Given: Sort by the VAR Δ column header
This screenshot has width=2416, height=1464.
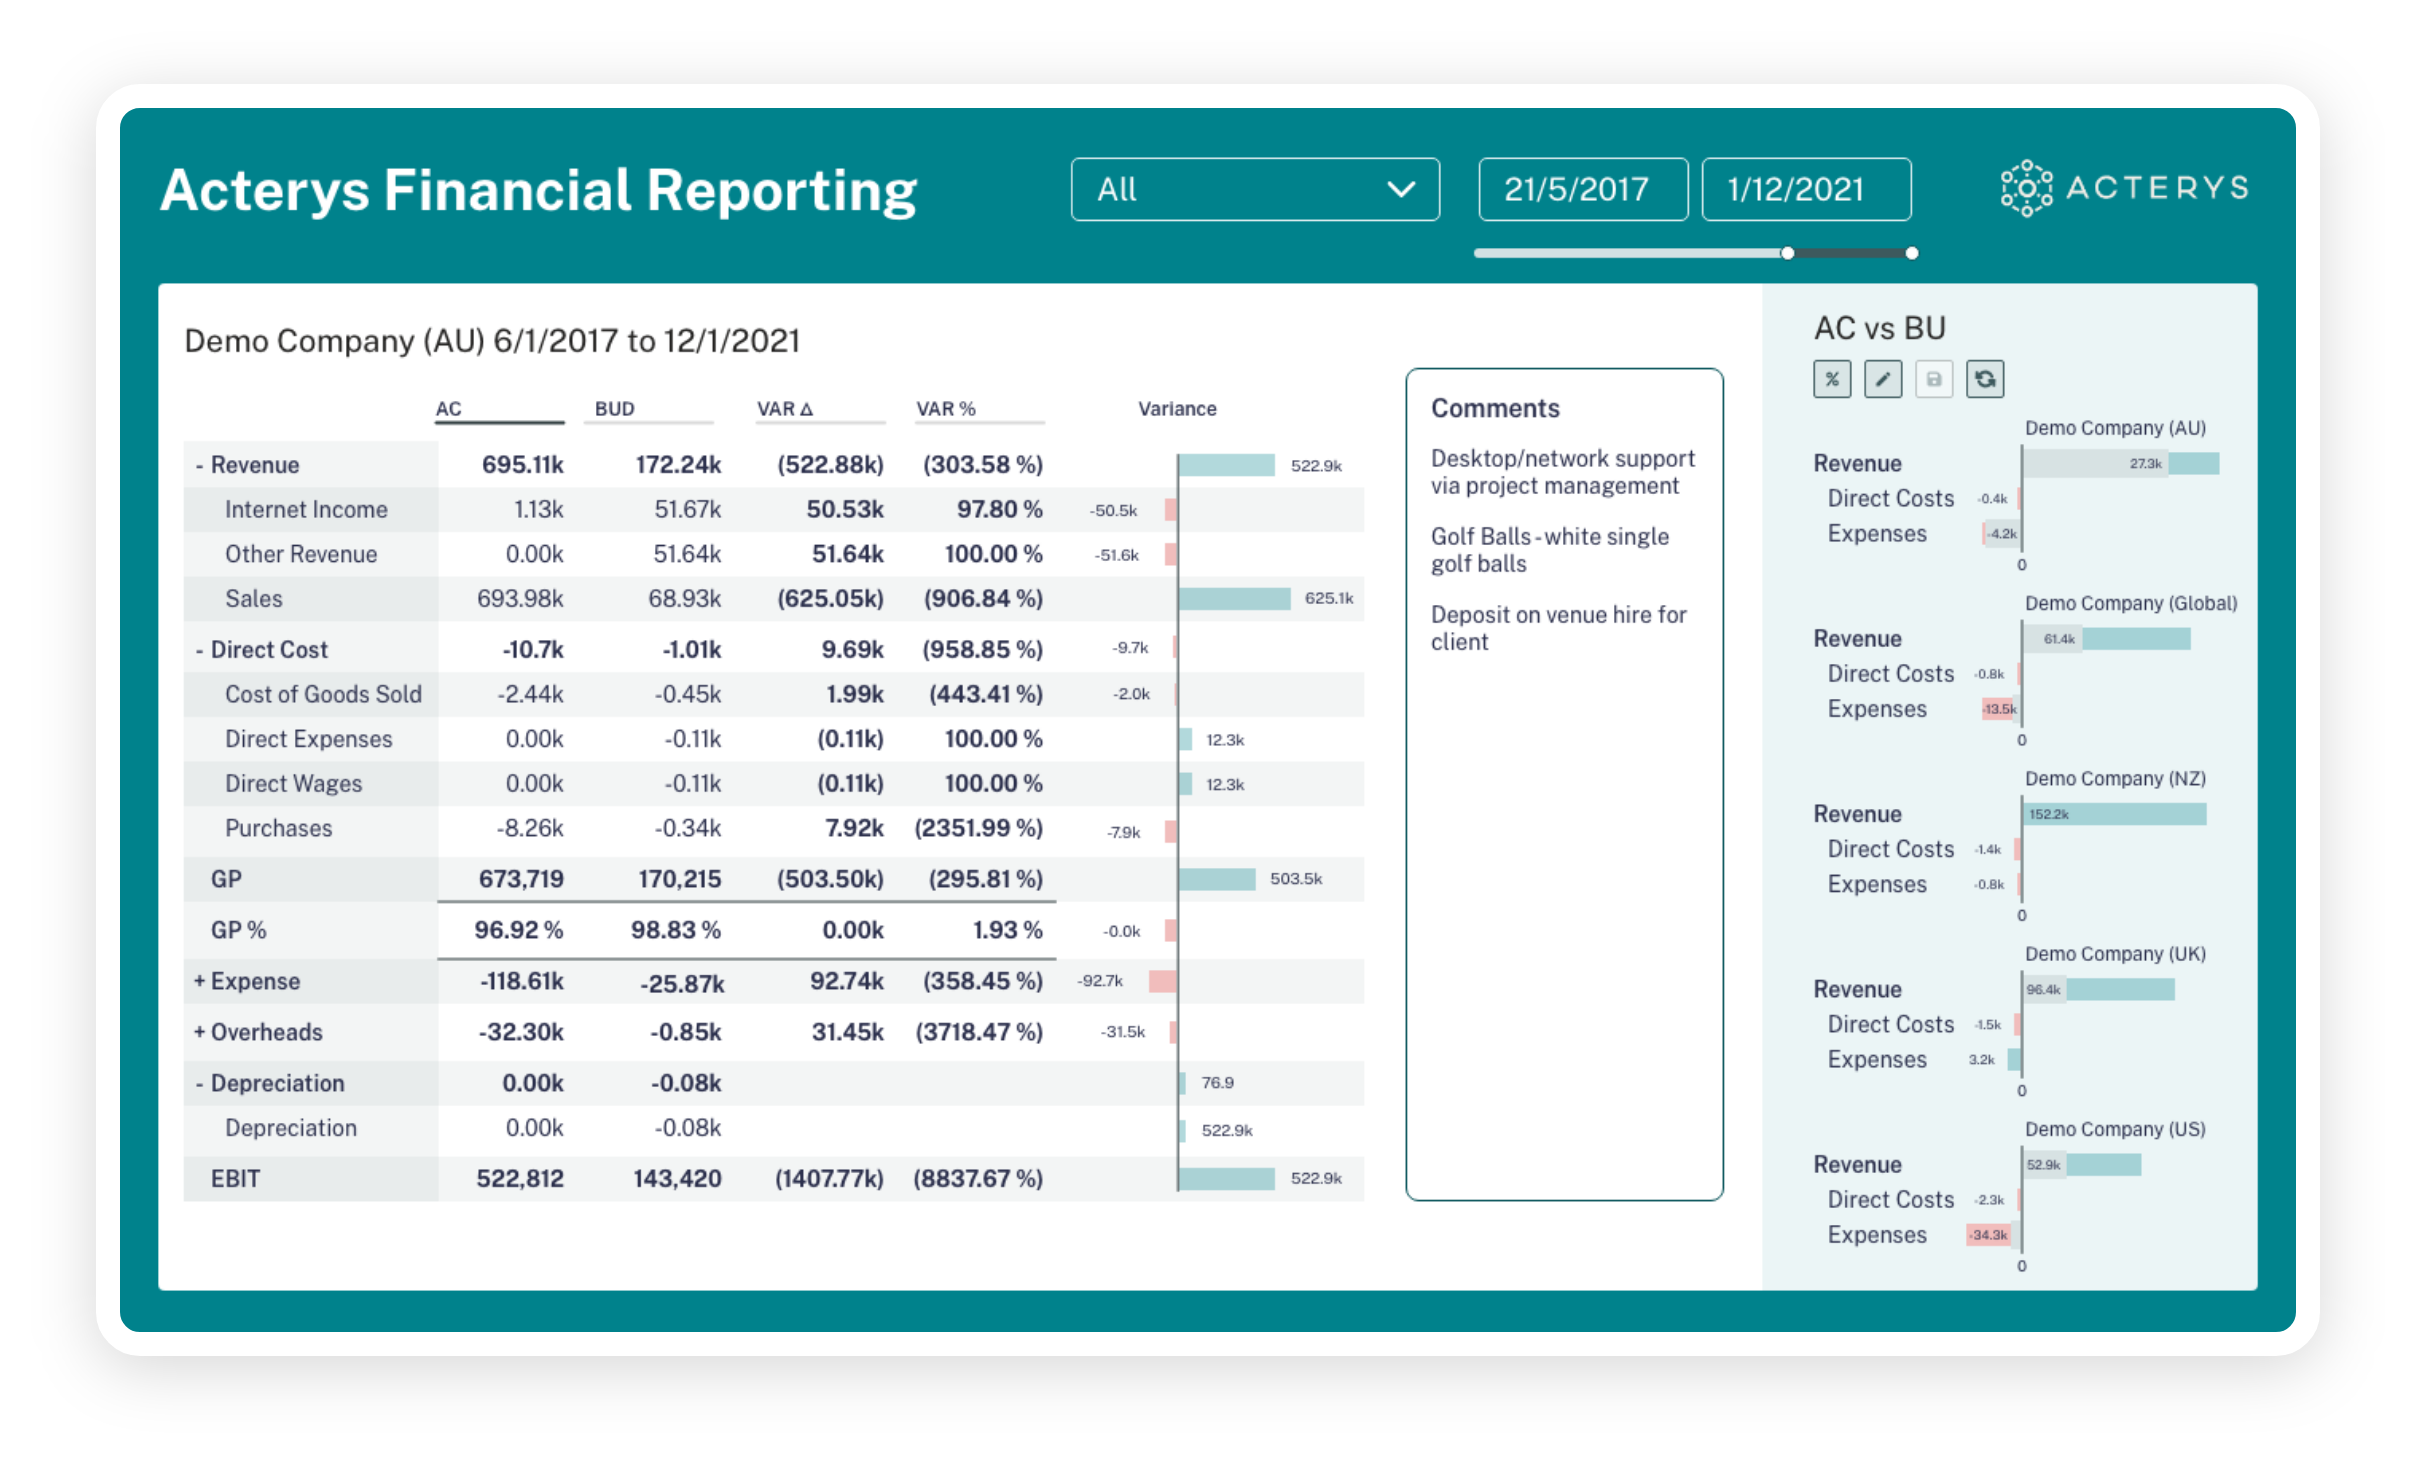Looking at the screenshot, I should 785,409.
